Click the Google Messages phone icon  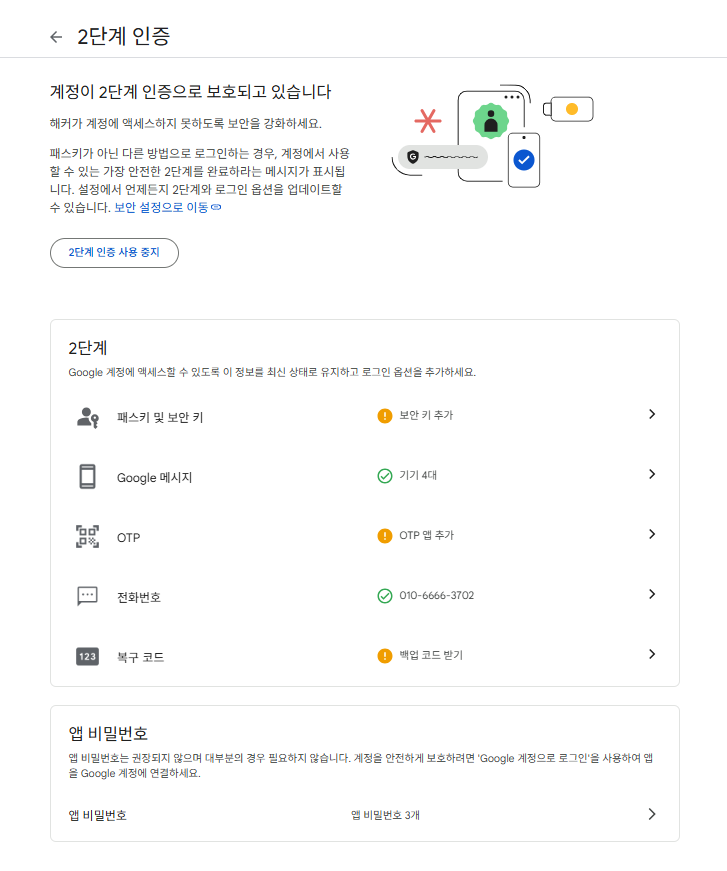pyautogui.click(x=87, y=477)
